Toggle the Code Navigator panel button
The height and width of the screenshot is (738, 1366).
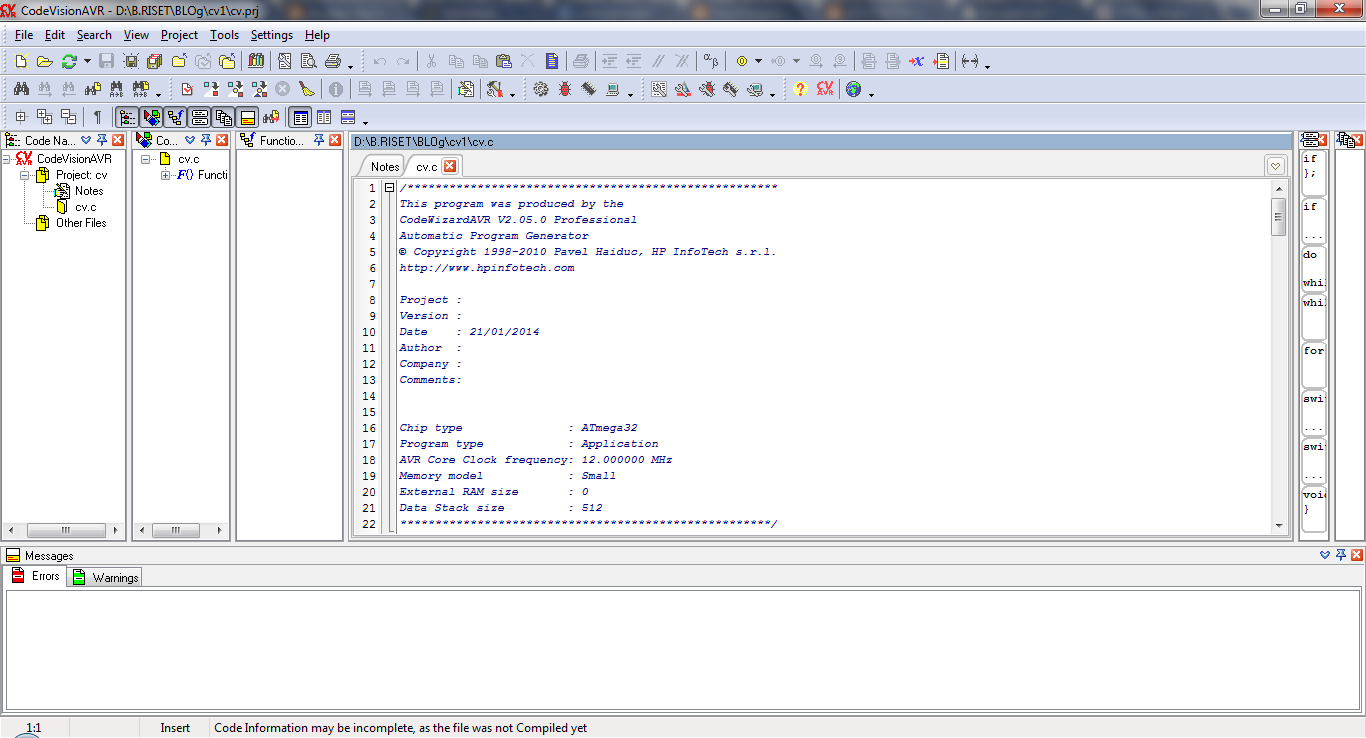(x=127, y=116)
